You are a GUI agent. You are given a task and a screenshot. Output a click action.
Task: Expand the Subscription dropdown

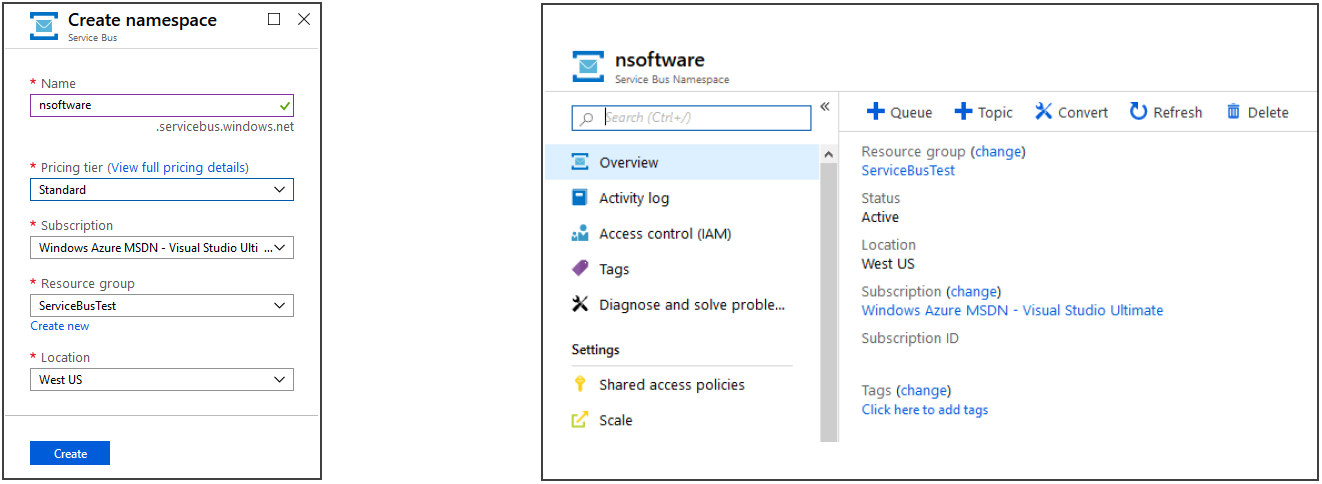point(162,248)
